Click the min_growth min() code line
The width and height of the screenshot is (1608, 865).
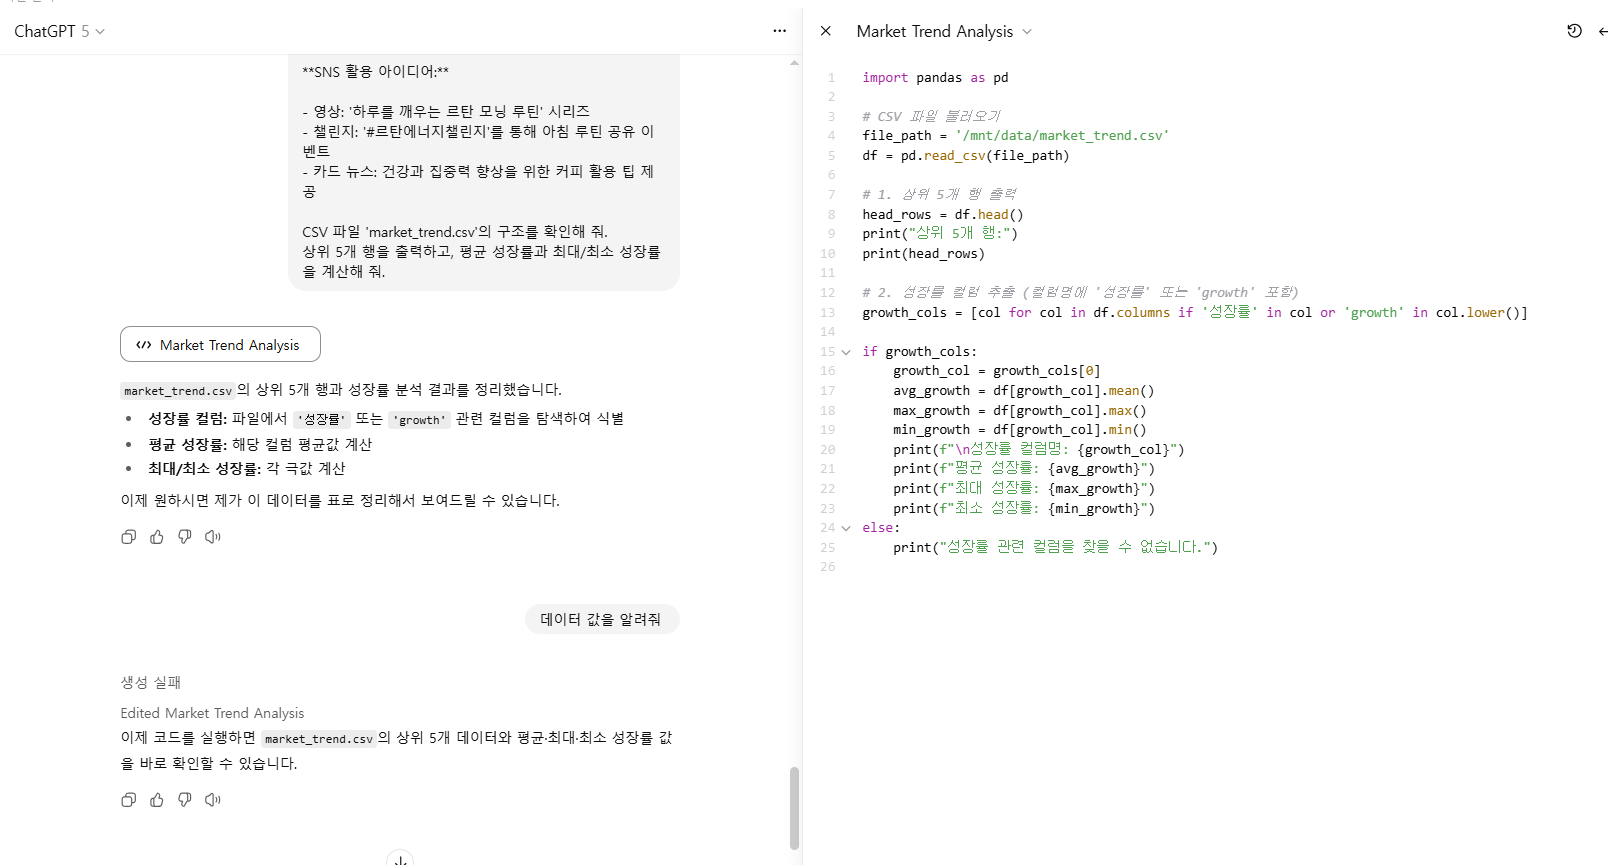coord(1019,430)
